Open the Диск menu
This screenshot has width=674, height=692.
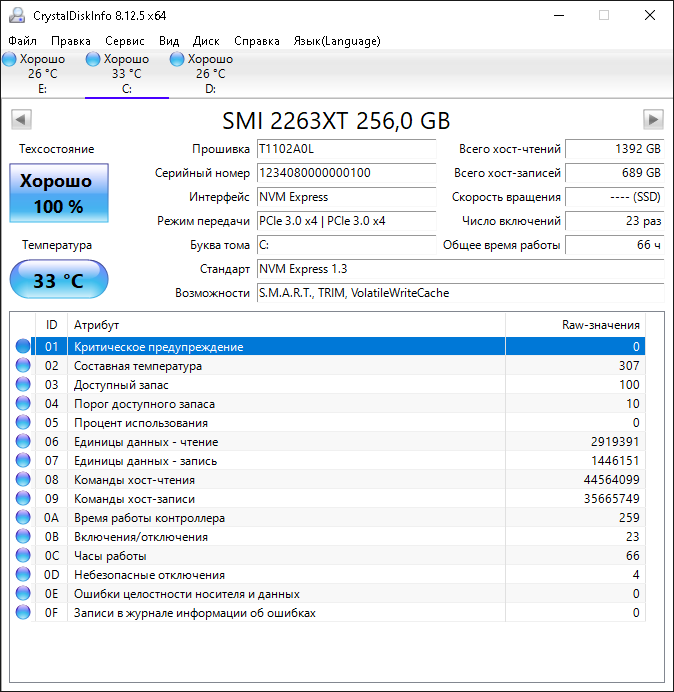click(x=206, y=41)
